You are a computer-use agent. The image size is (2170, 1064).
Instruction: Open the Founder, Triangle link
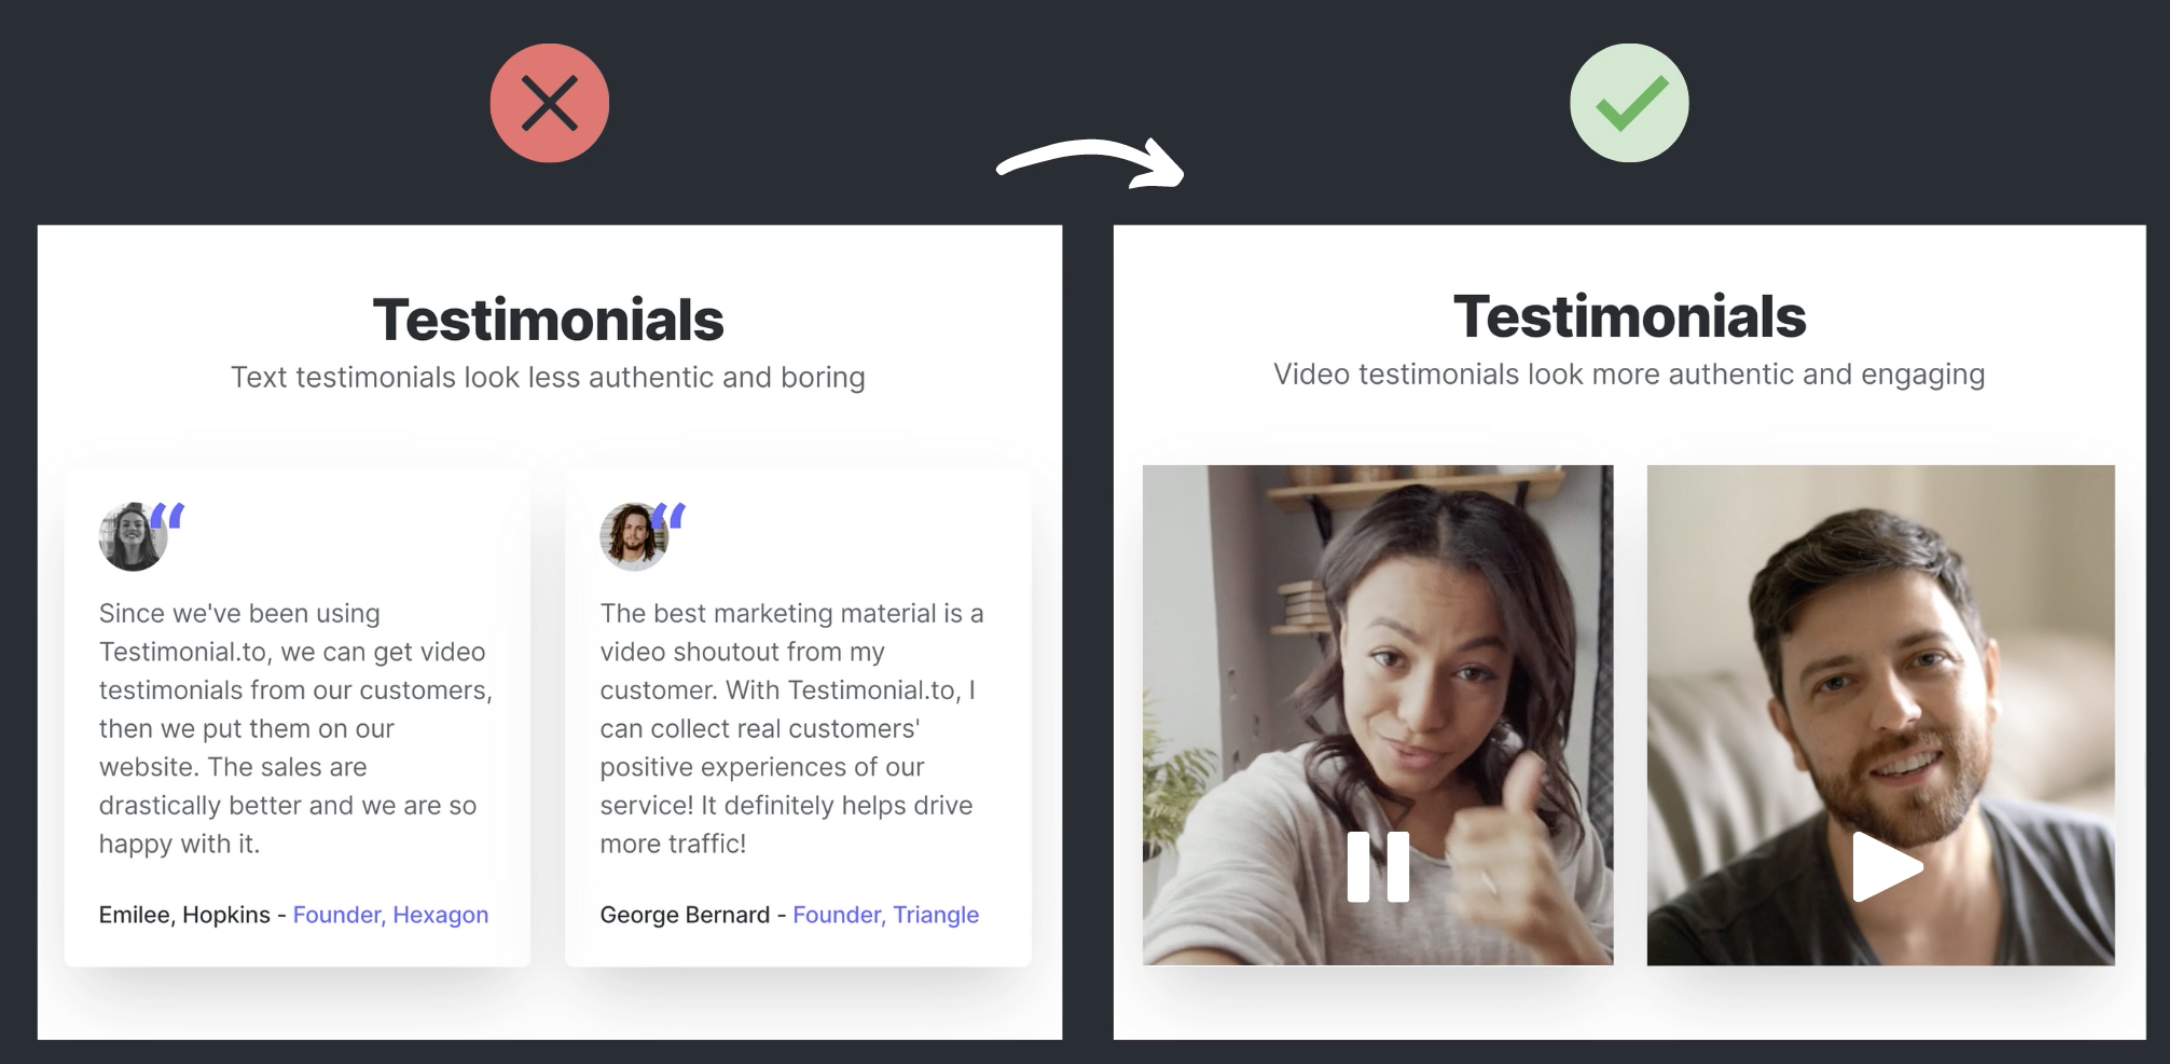(x=885, y=915)
